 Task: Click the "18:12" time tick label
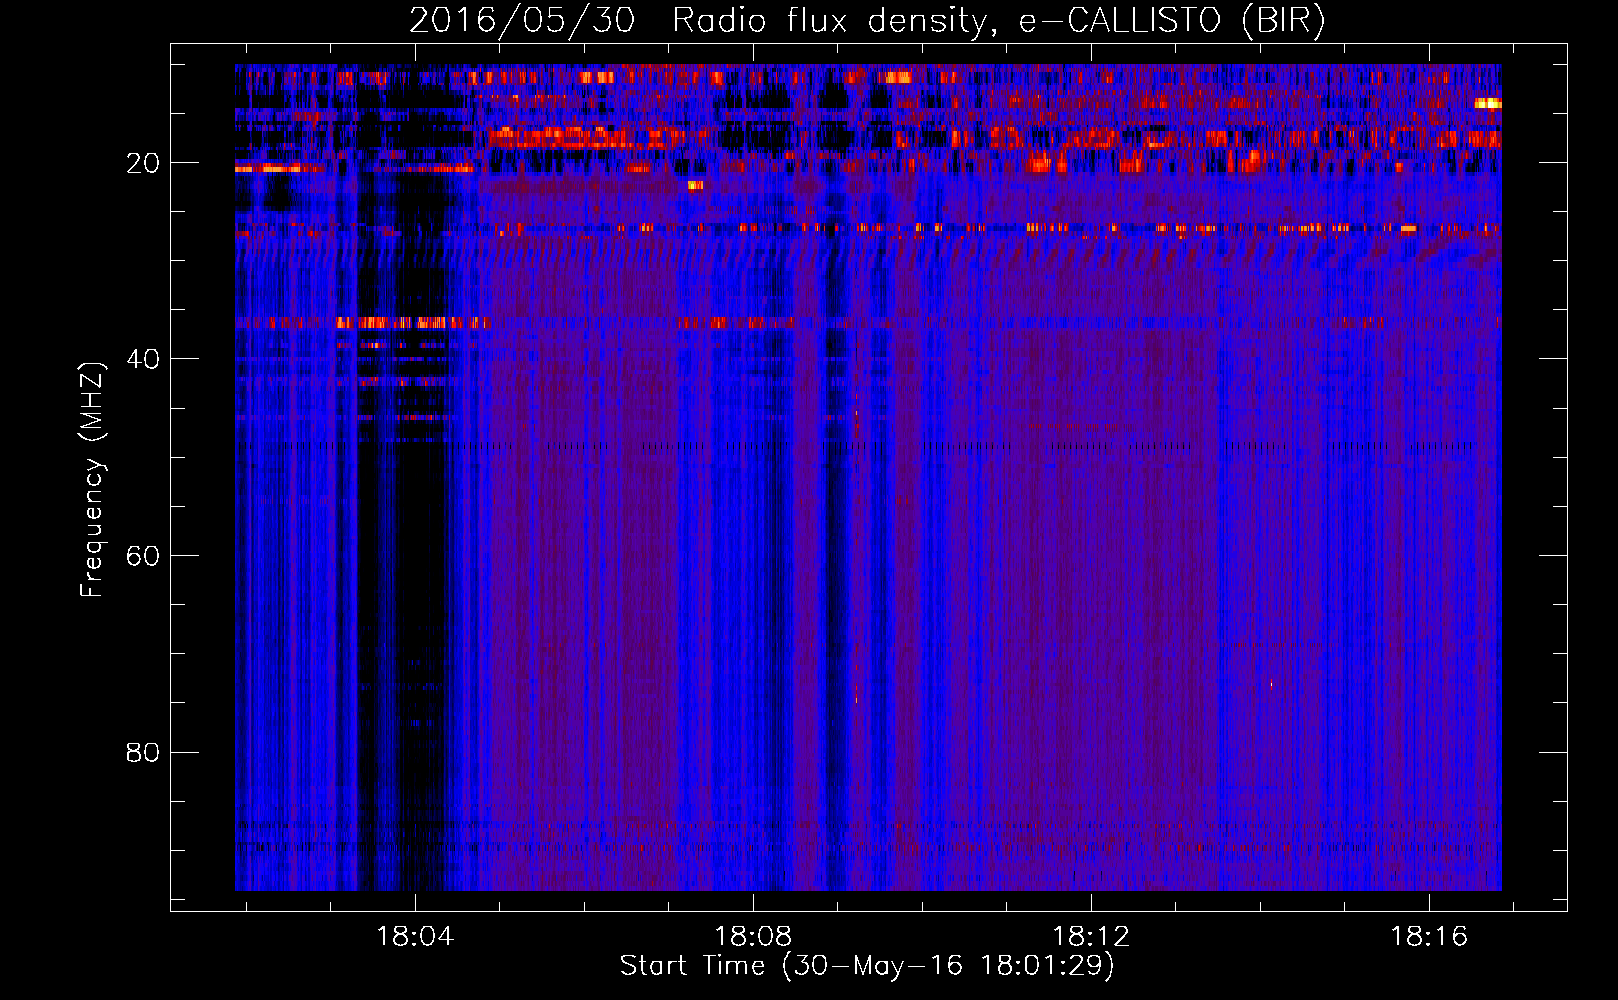point(1091,936)
